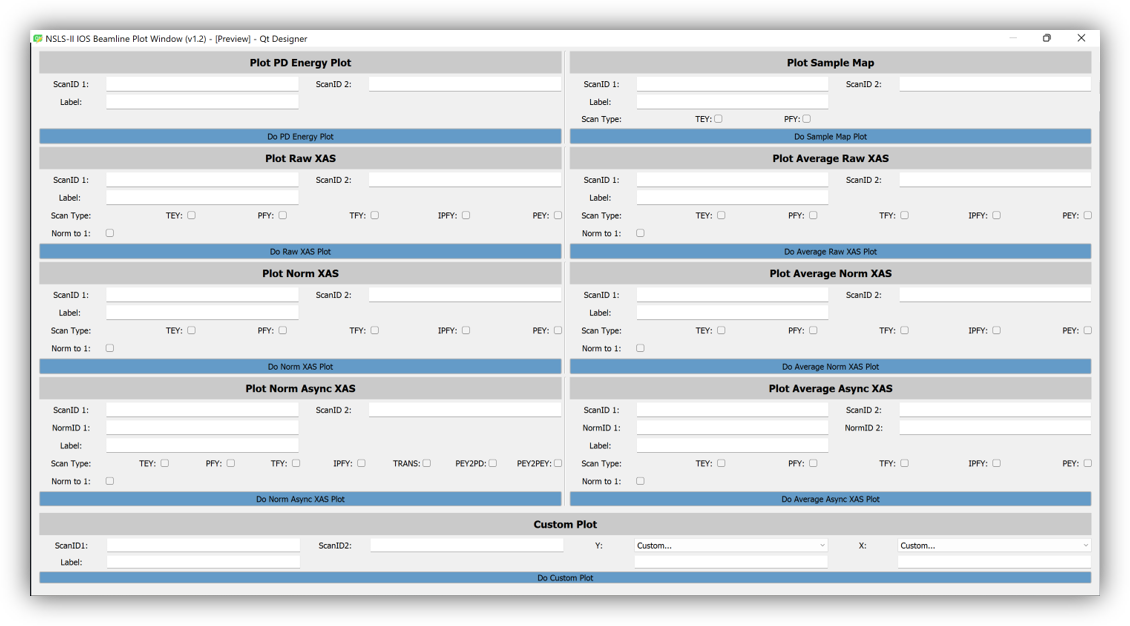1130x626 pixels.
Task: Select the ScanID1 field in Custom Plot
Action: [203, 546]
